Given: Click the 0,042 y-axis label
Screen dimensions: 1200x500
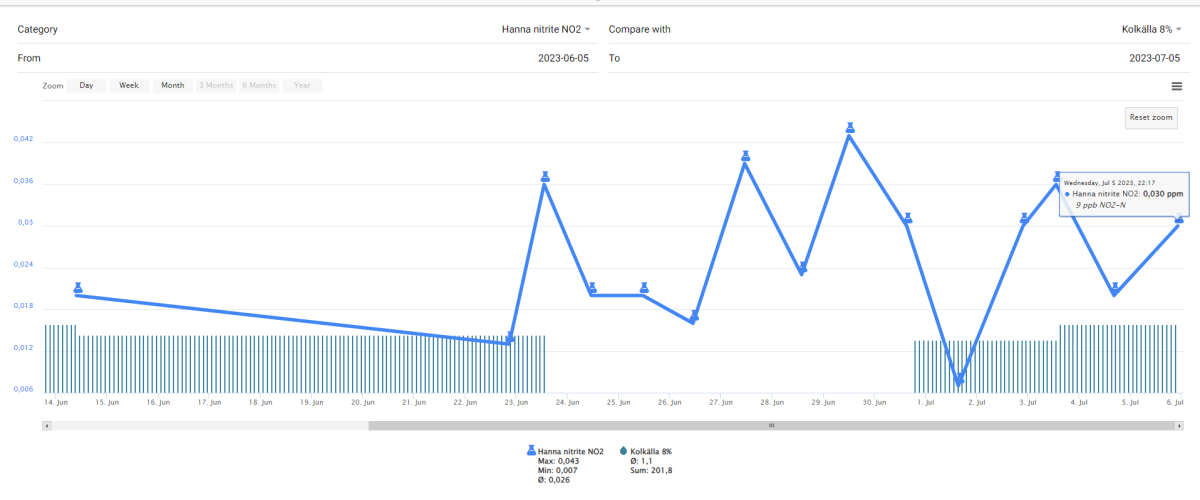Looking at the screenshot, I should 23,139.
